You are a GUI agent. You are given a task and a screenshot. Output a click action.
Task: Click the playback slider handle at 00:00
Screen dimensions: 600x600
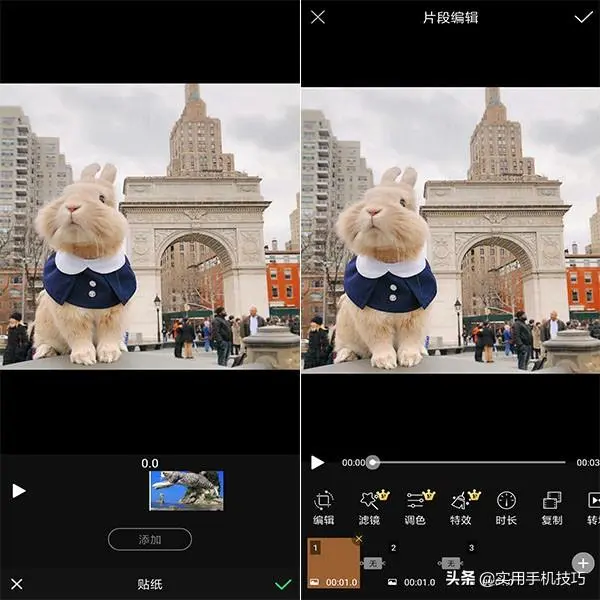(x=373, y=462)
